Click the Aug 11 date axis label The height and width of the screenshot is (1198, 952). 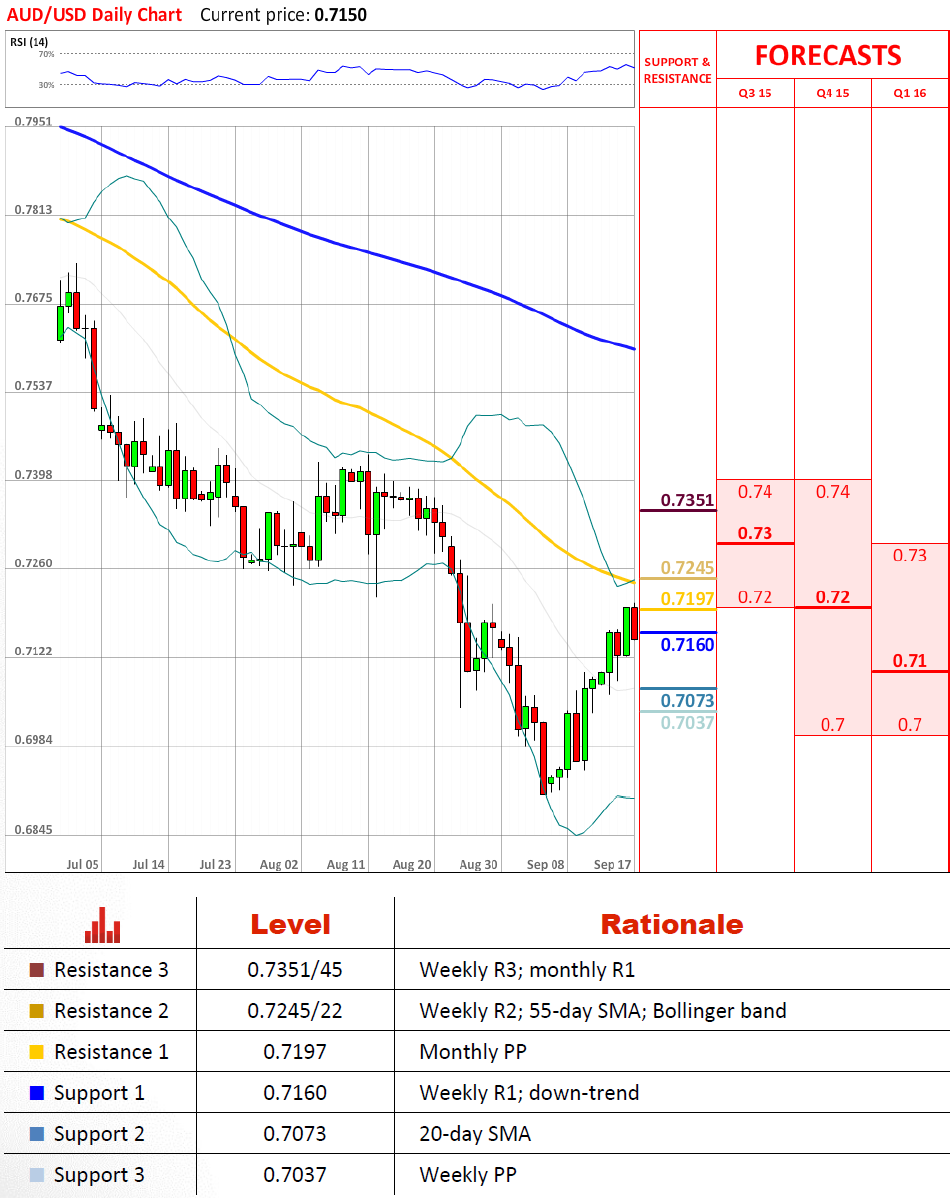pos(346,864)
